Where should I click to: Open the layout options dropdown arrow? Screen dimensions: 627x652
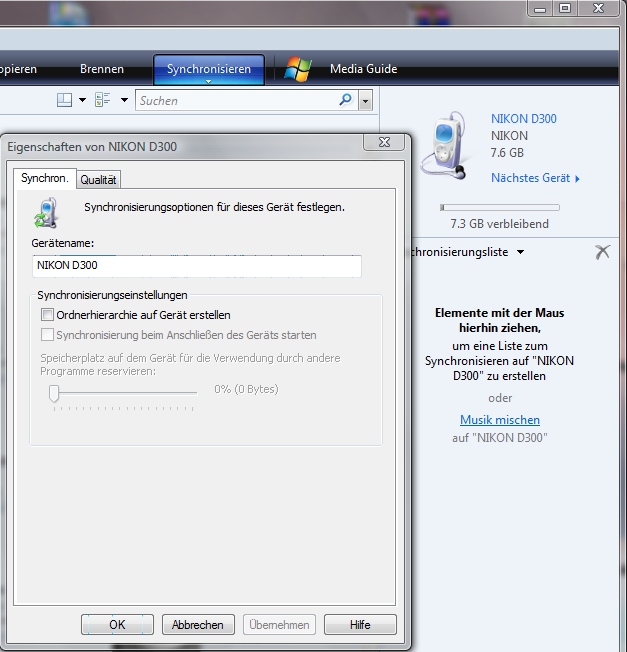(82, 100)
